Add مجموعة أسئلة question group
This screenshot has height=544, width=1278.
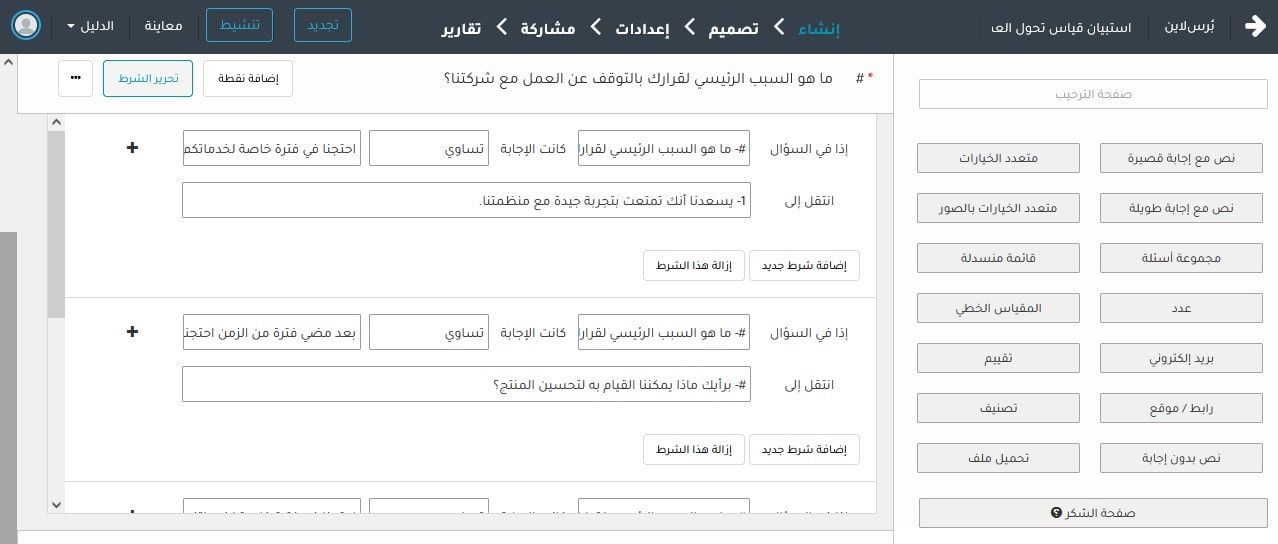tap(1181, 258)
